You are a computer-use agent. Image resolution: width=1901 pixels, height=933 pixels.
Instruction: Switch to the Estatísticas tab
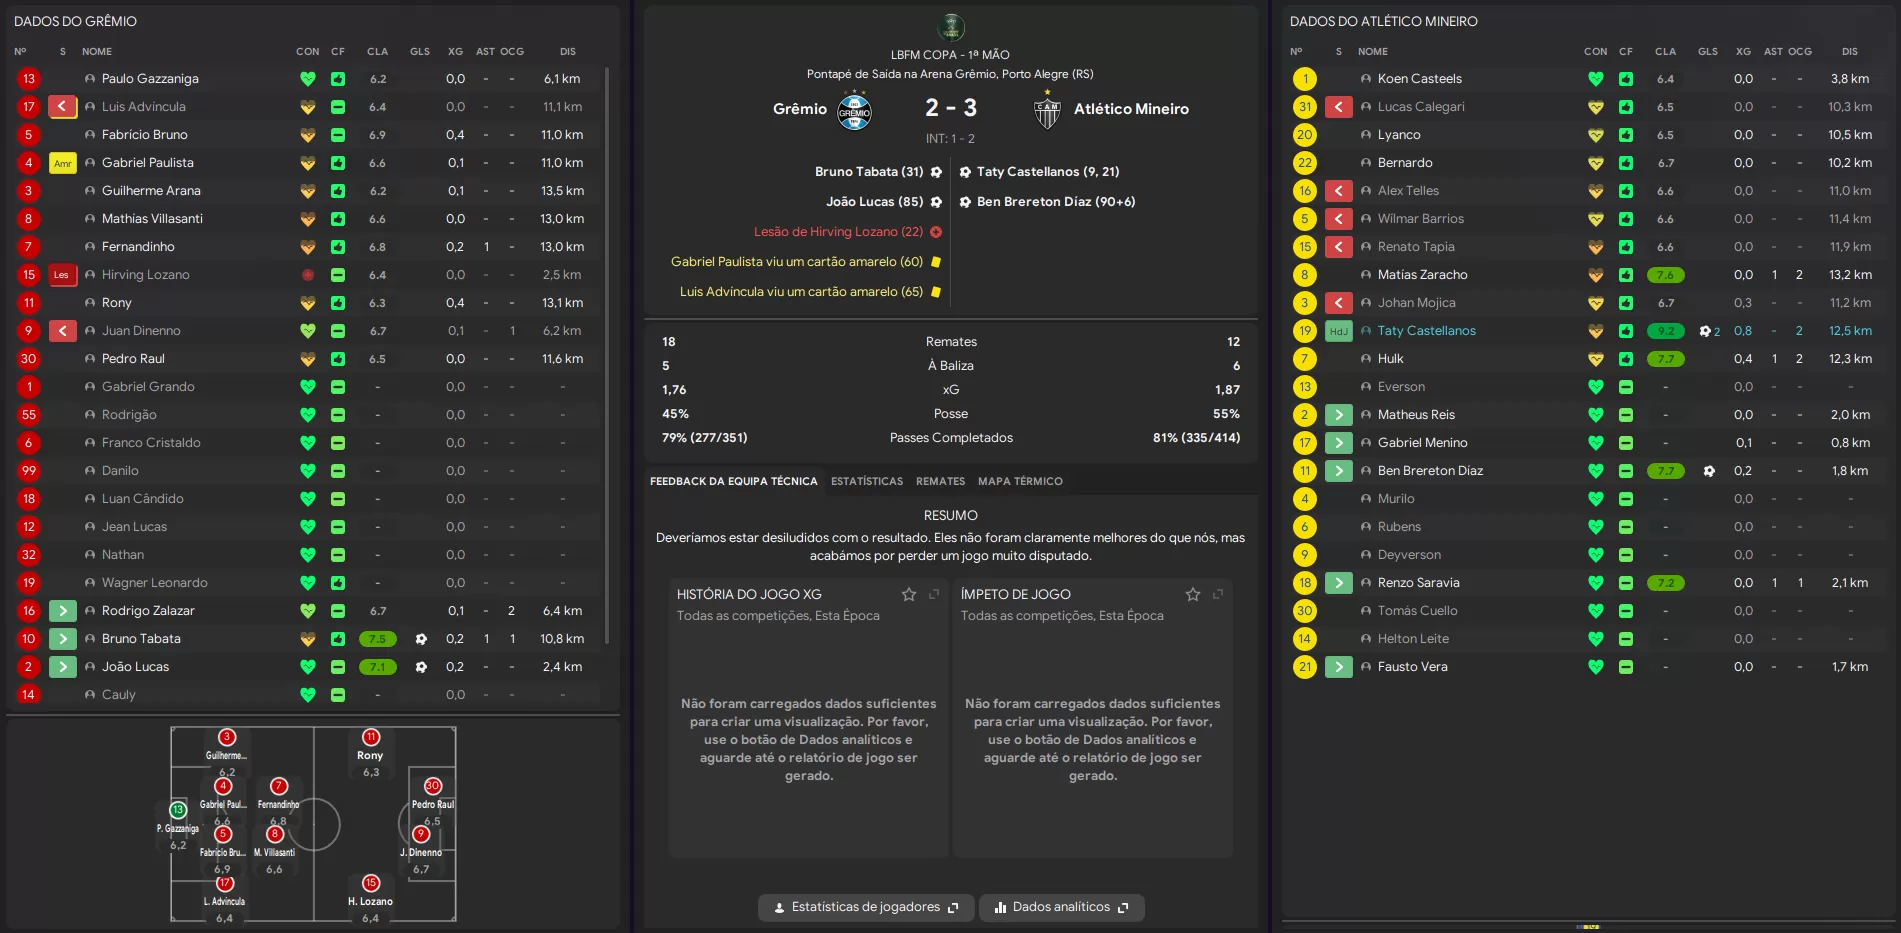pos(867,482)
